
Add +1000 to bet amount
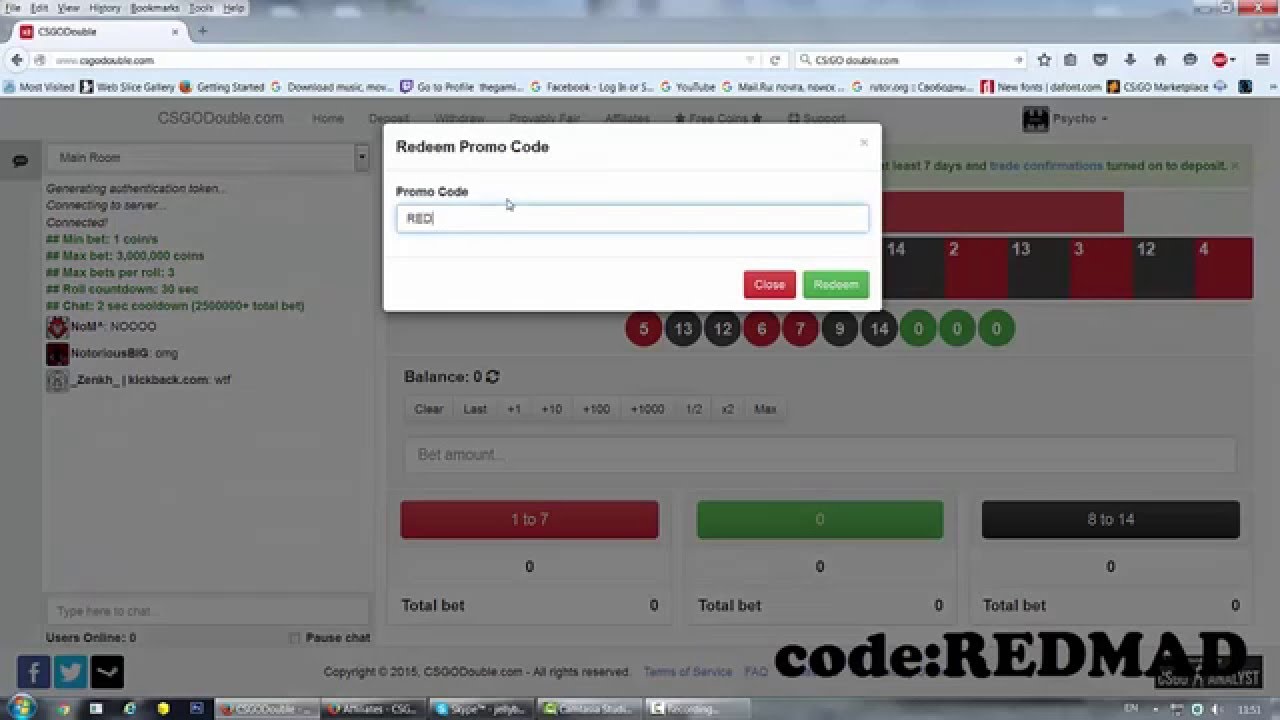pos(647,409)
